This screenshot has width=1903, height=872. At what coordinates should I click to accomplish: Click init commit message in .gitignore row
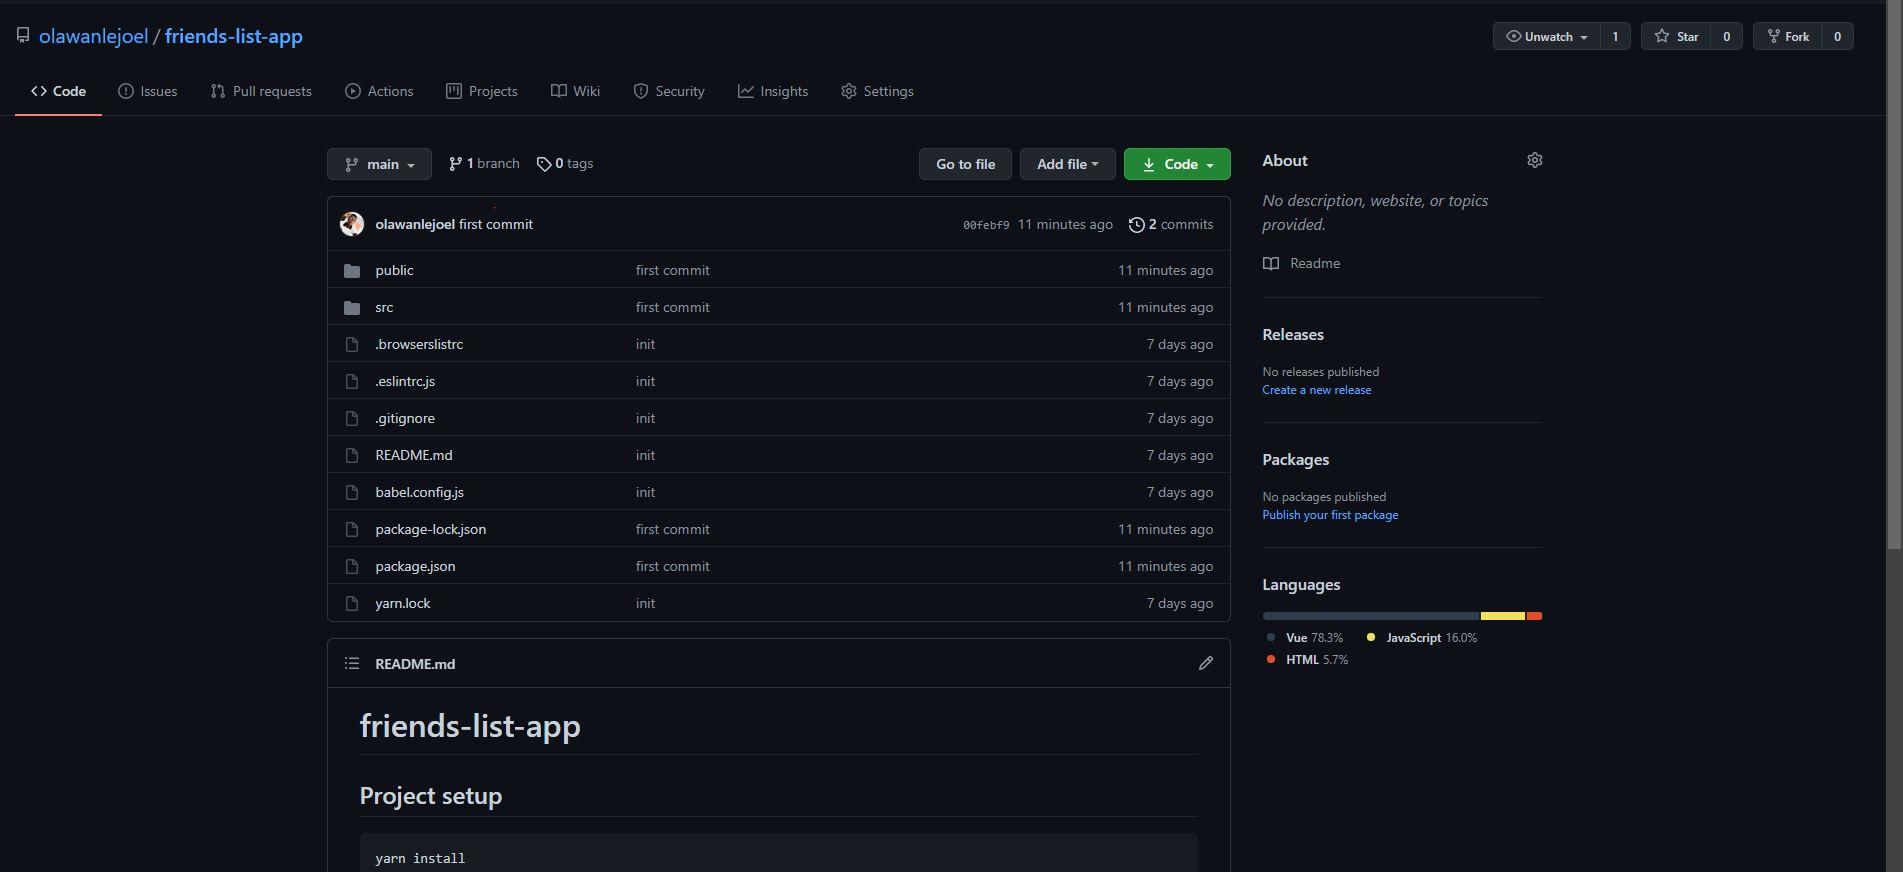tap(645, 418)
